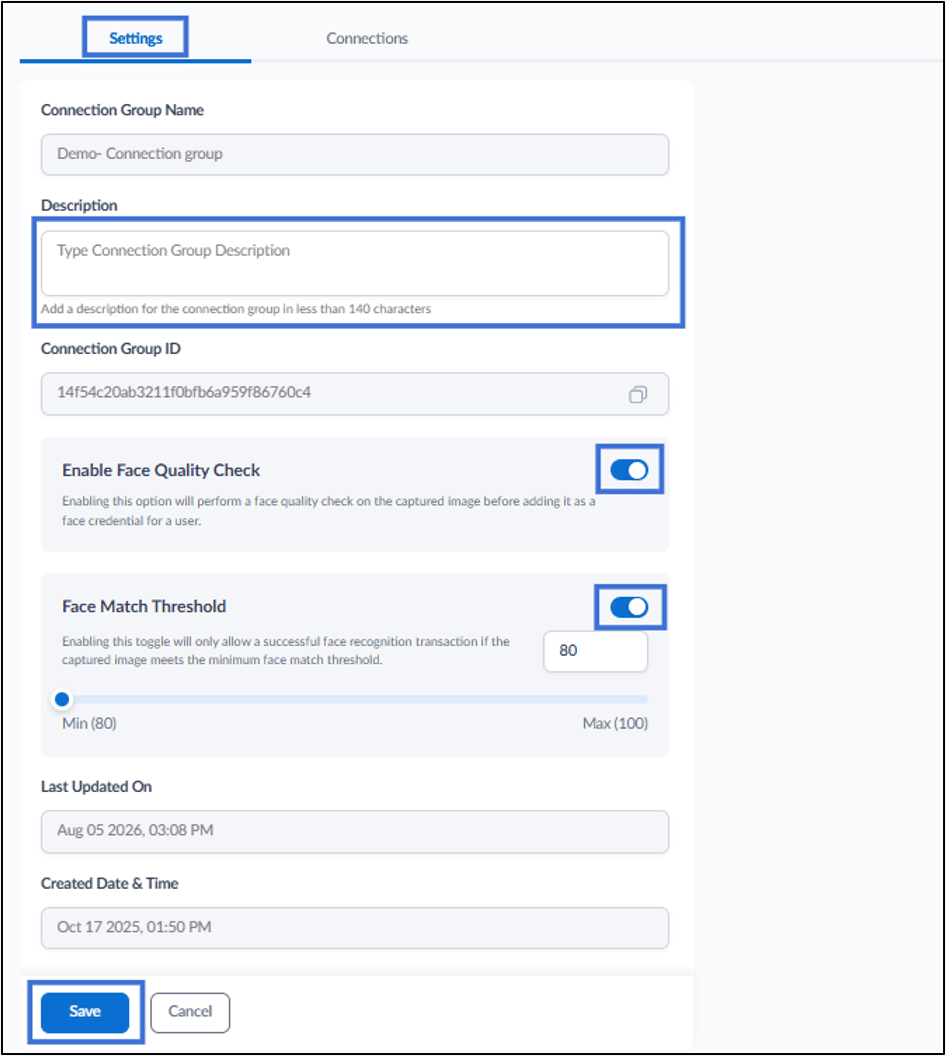946x1056 pixels.
Task: Click the 'Max (100)' slider label
Action: (x=615, y=723)
